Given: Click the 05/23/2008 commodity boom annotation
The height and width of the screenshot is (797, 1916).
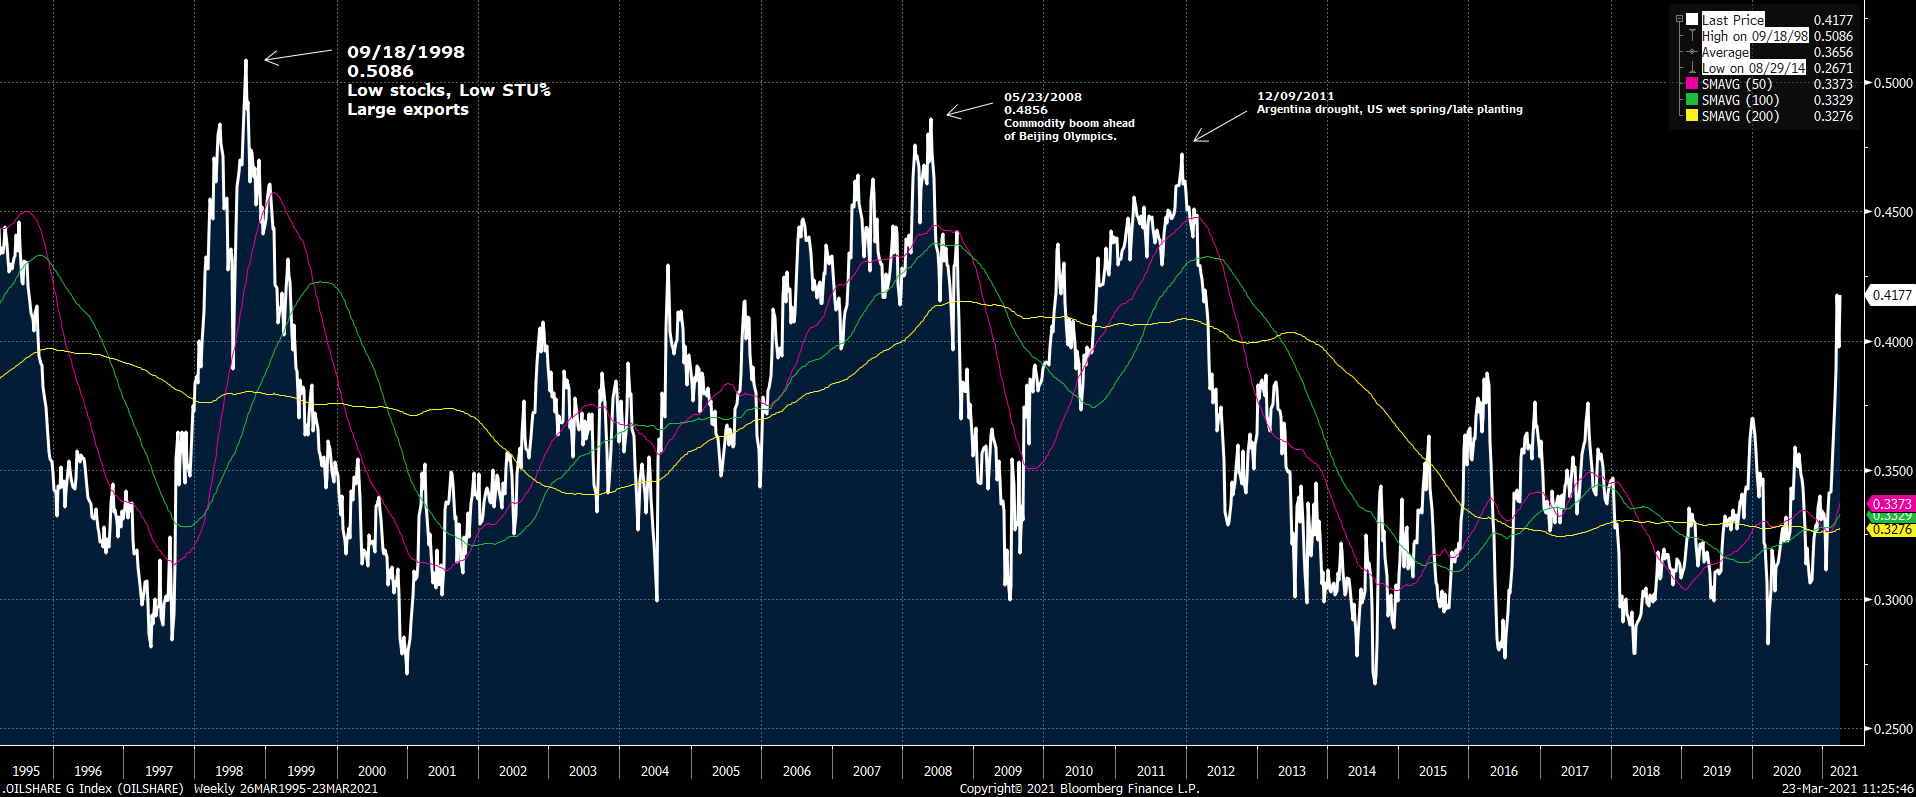Looking at the screenshot, I should pyautogui.click(x=1068, y=116).
